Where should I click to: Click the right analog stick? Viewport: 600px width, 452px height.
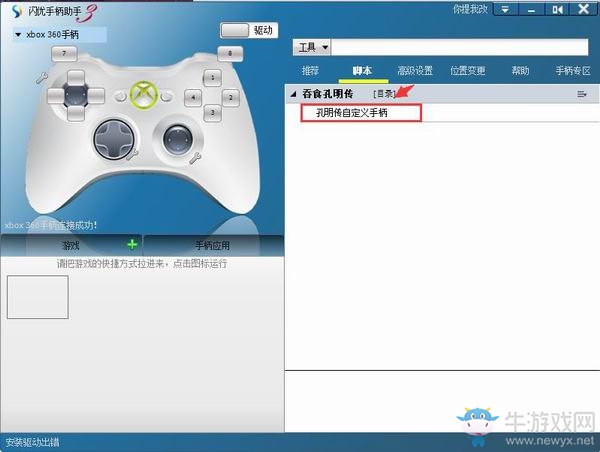[178, 140]
